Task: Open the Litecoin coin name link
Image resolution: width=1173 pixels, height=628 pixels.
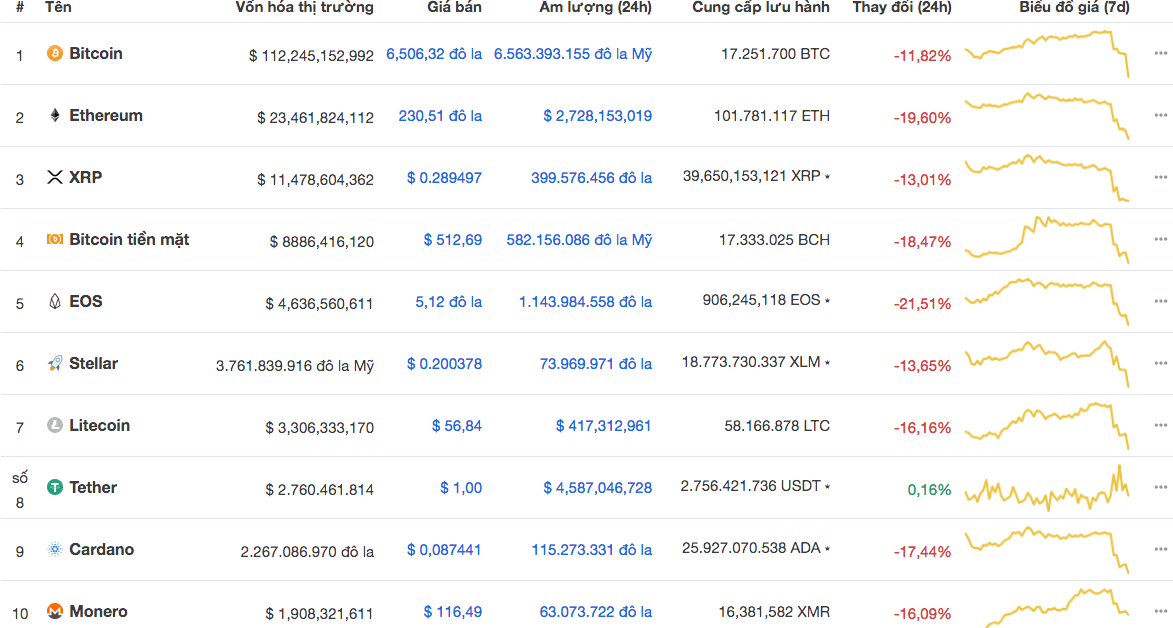Action: pos(99,425)
